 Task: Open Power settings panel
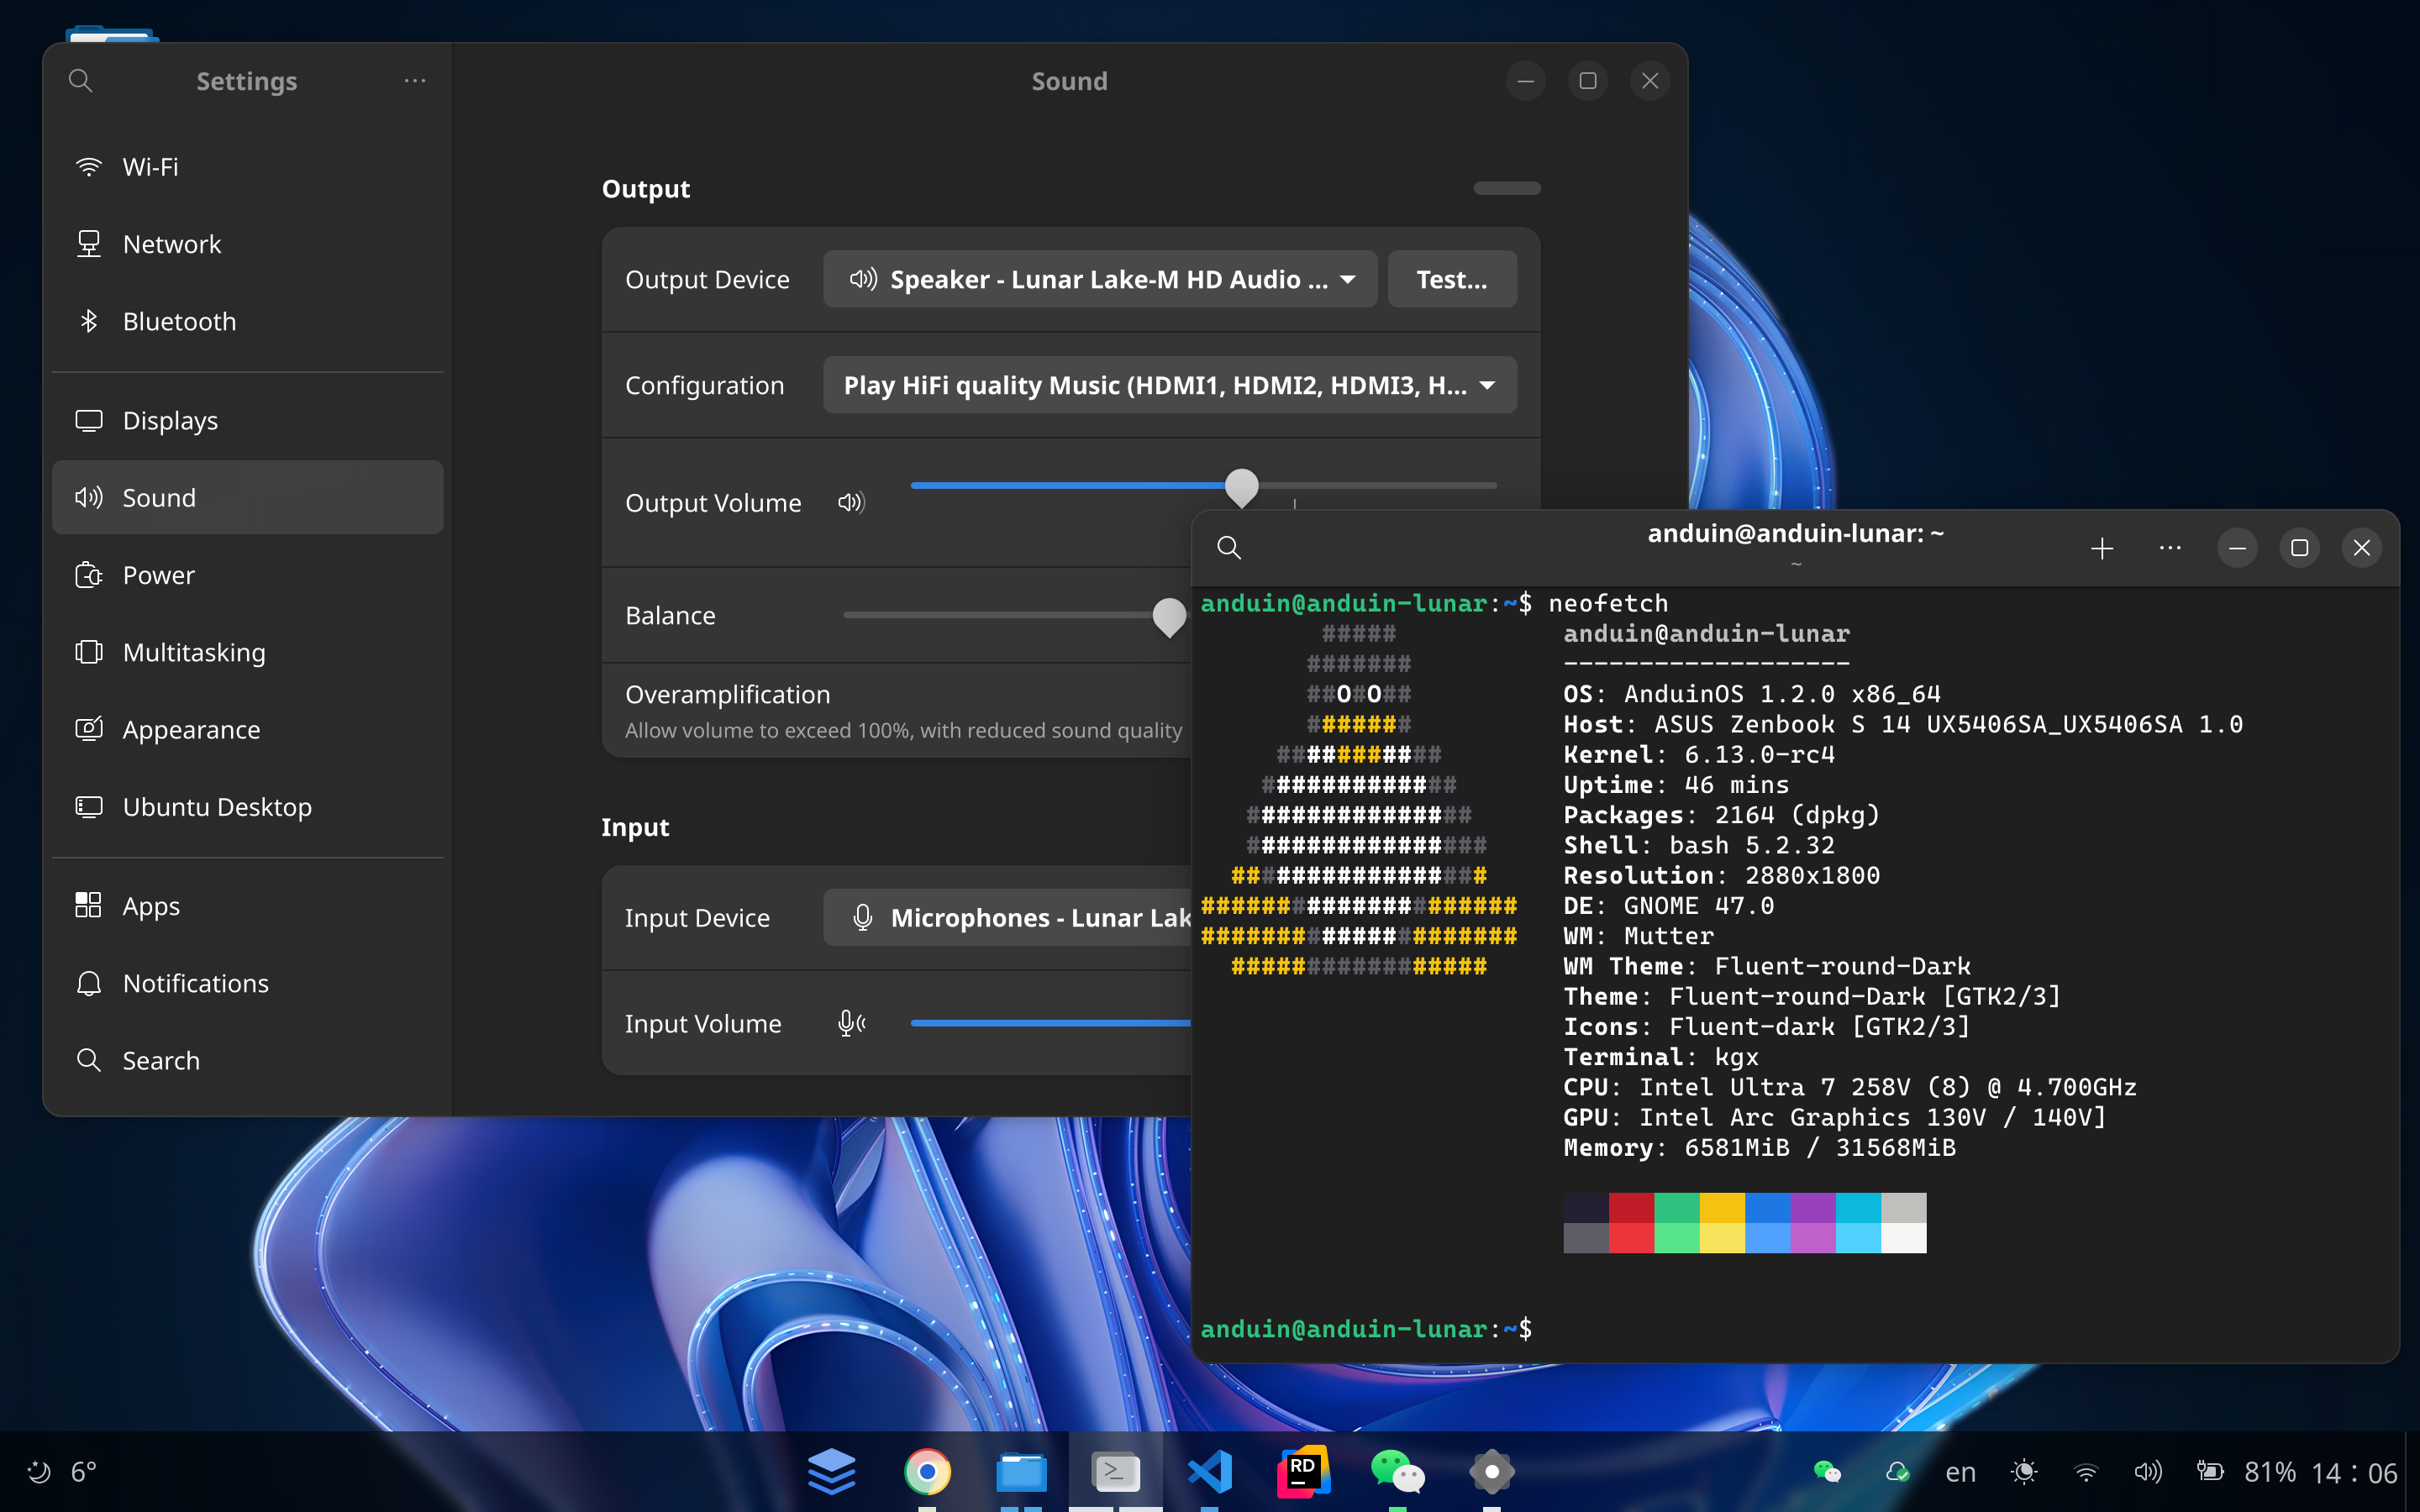click(247, 575)
